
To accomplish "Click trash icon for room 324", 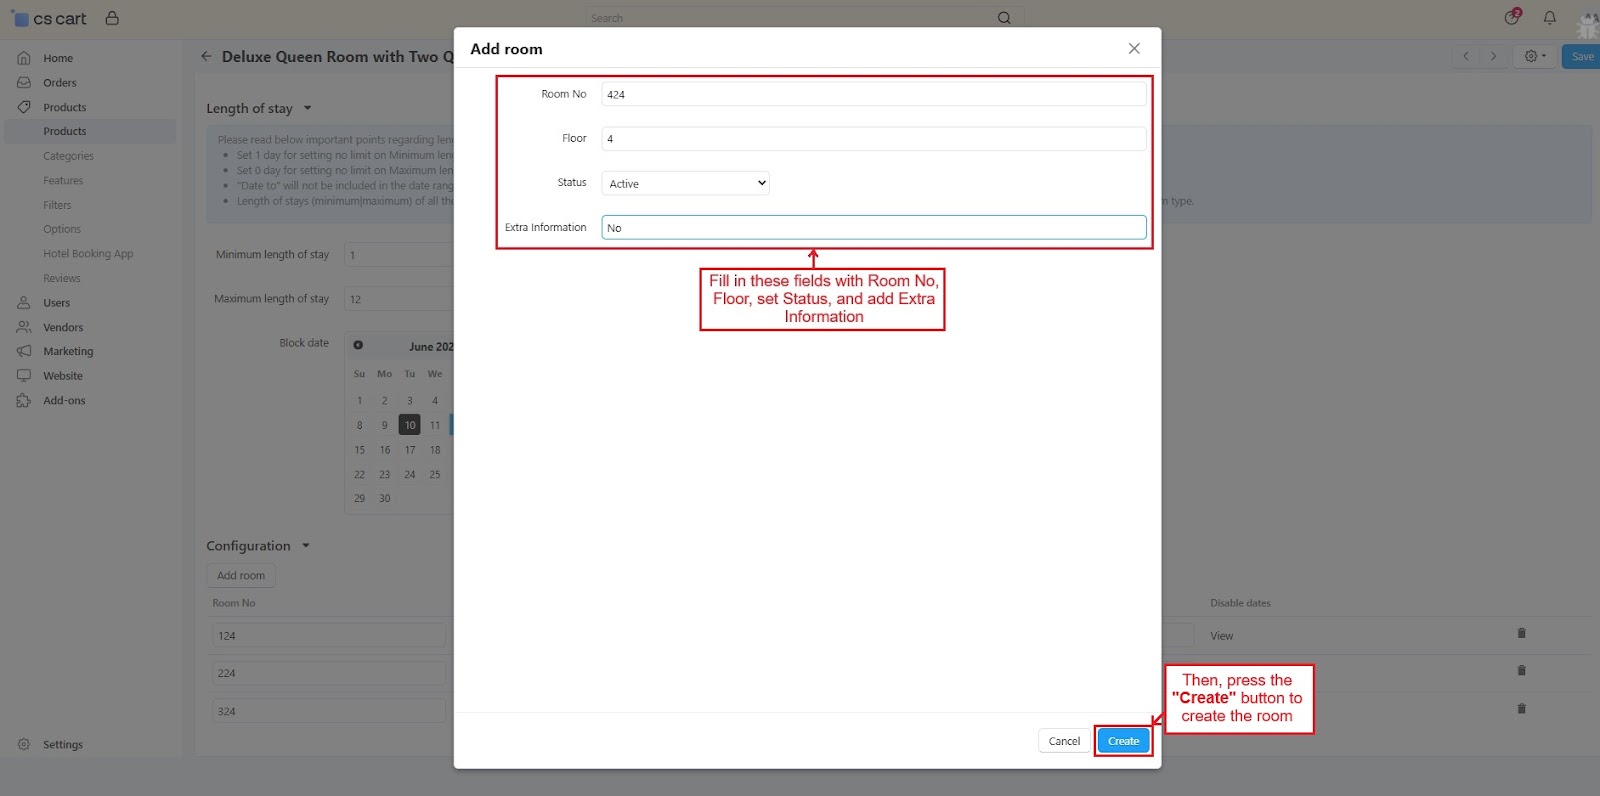I will click(1521, 709).
